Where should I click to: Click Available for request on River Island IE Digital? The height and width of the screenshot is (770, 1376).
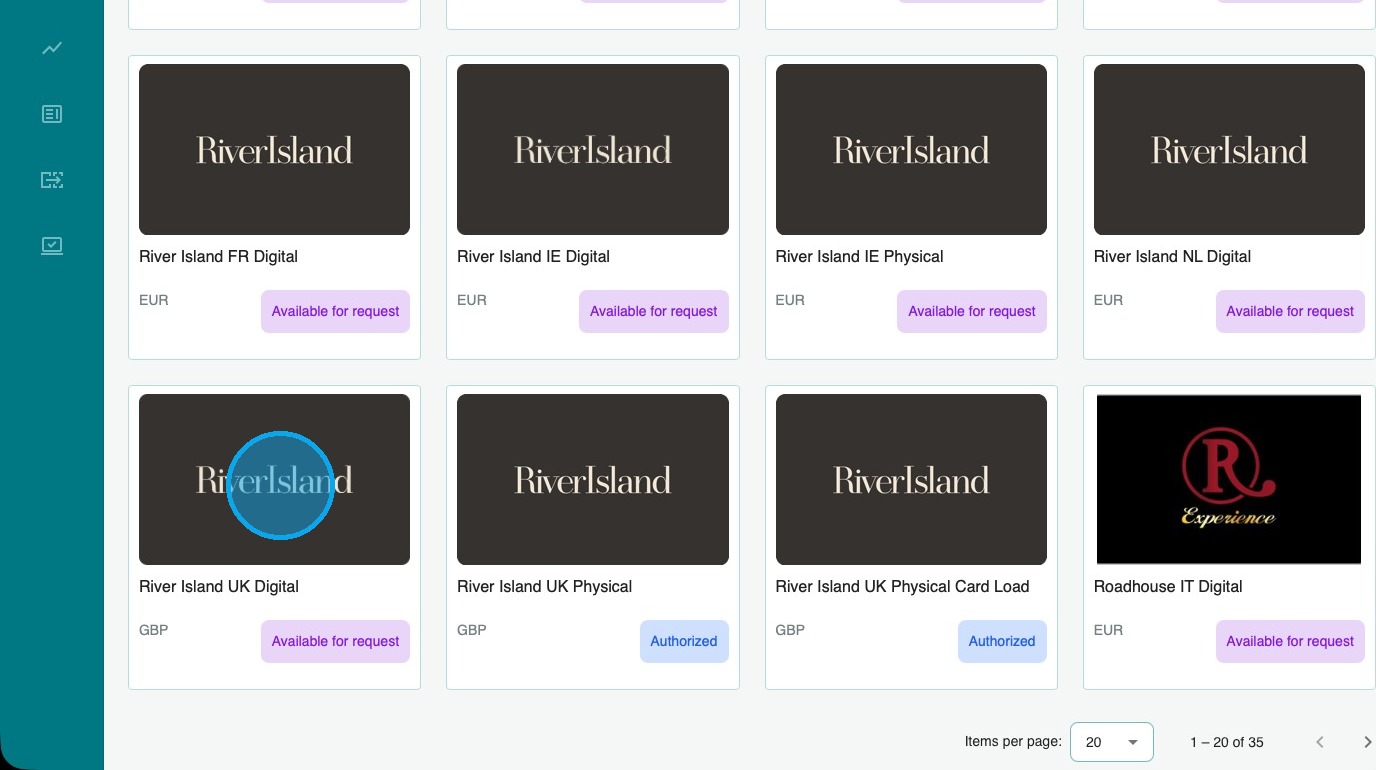pyautogui.click(x=654, y=311)
